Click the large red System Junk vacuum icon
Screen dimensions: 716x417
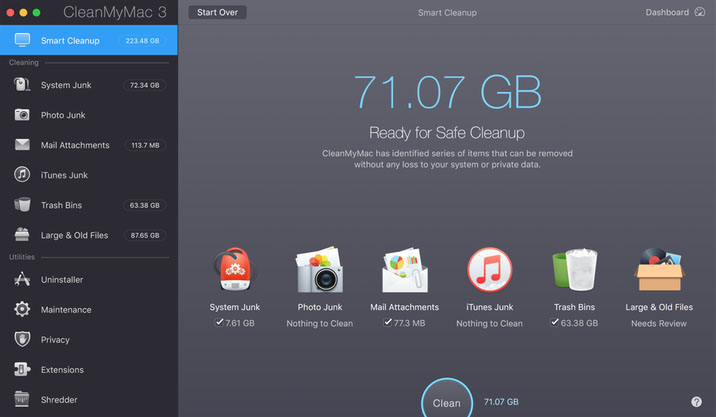point(234,269)
